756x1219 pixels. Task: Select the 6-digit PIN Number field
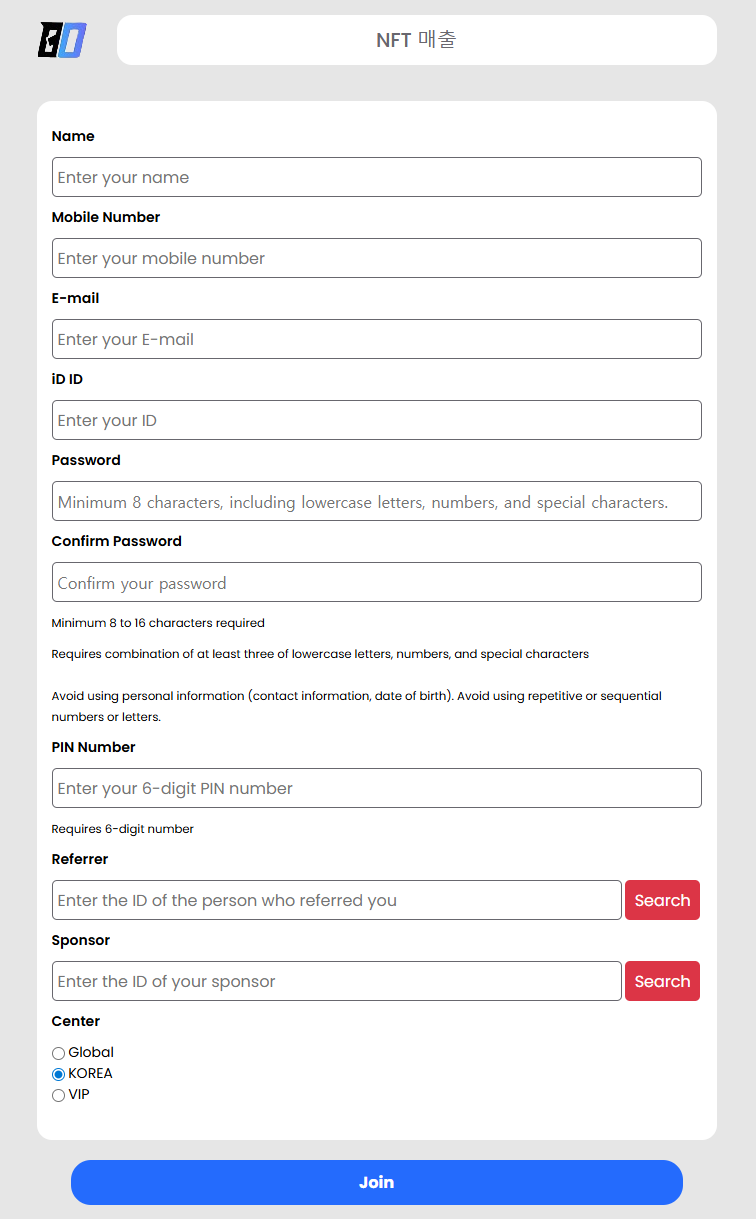[x=377, y=788]
